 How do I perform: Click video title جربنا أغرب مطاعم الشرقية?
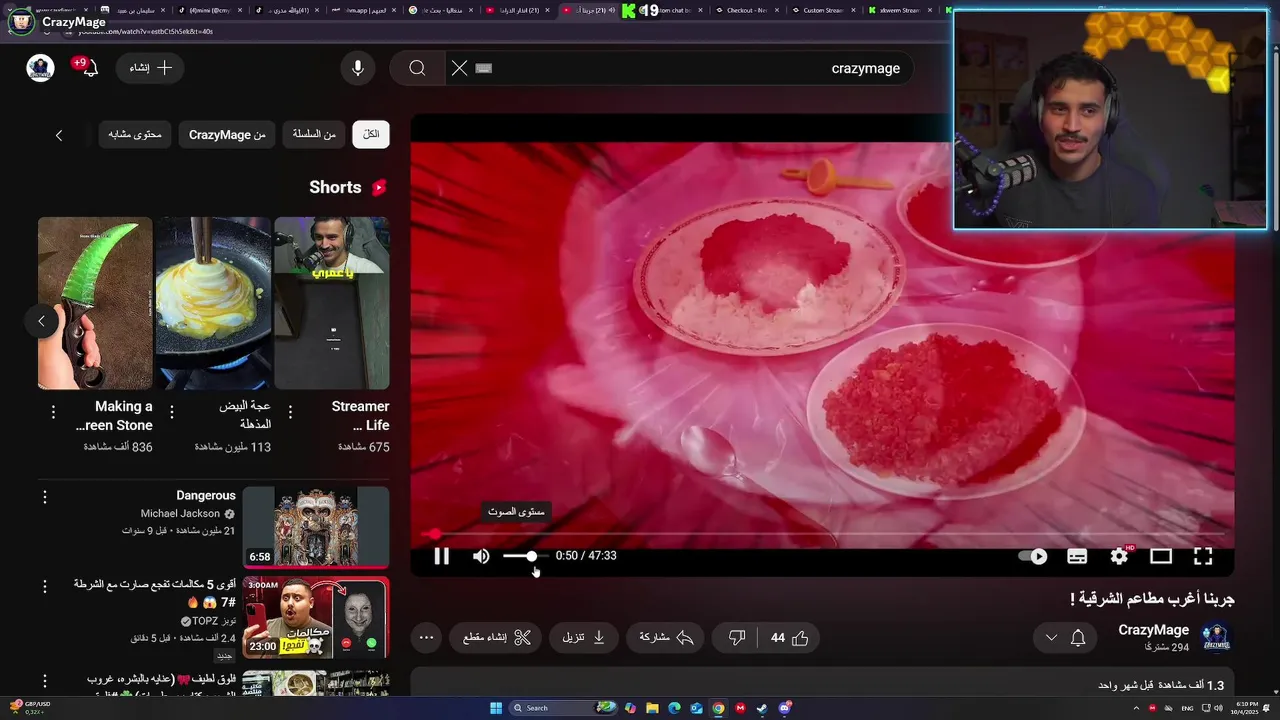[x=1152, y=599]
